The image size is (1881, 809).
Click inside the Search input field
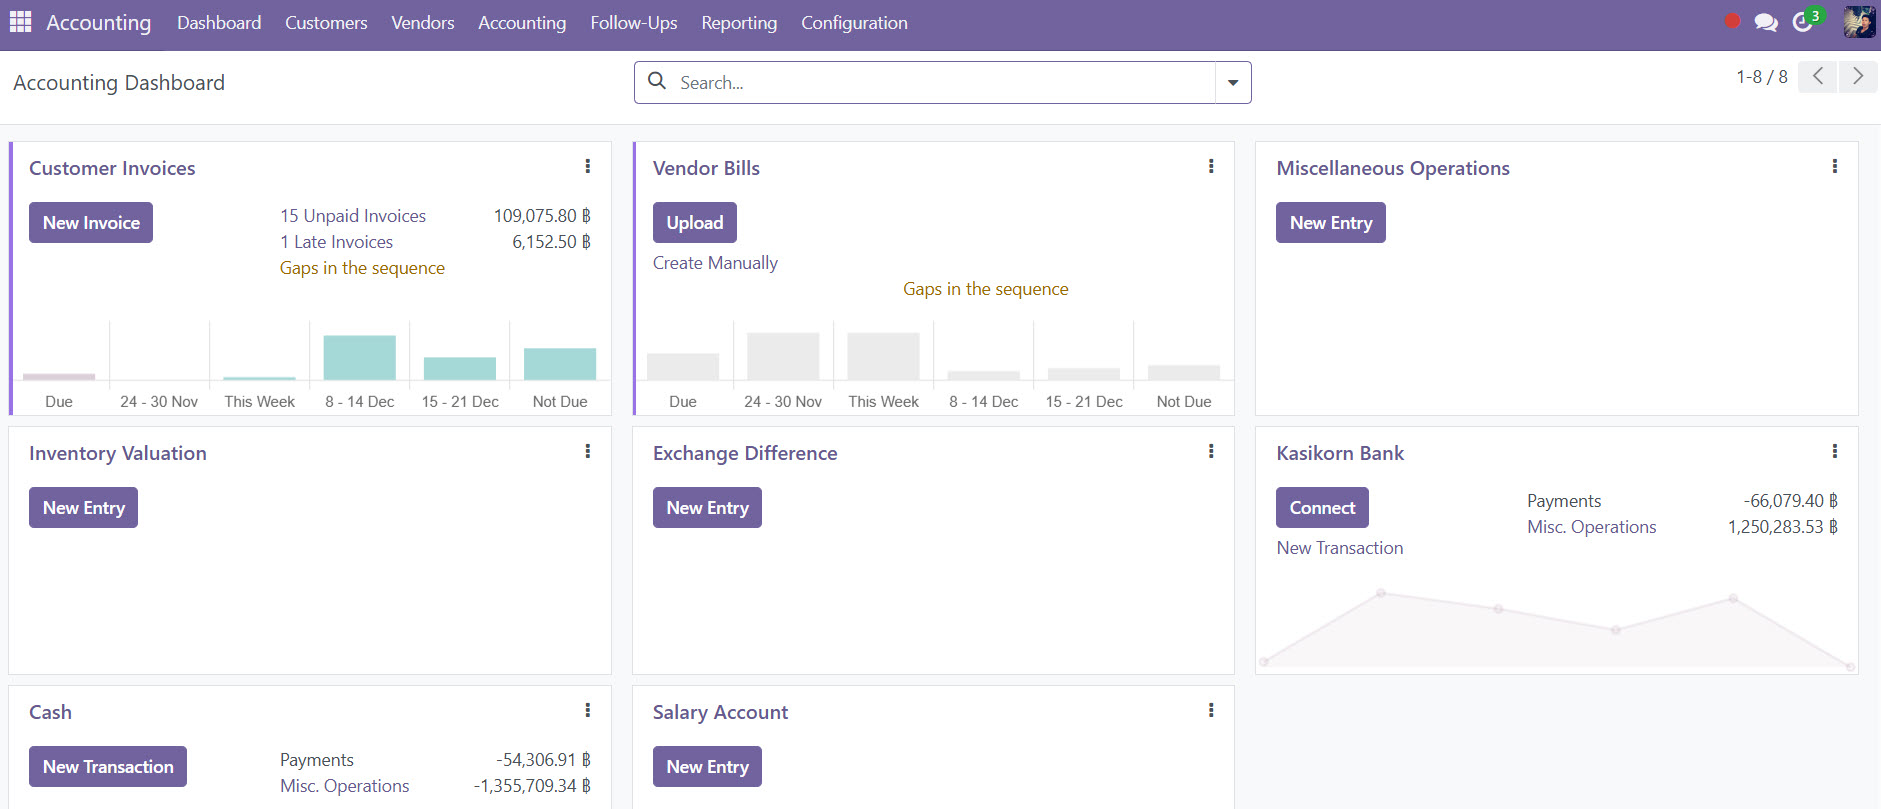tap(940, 83)
